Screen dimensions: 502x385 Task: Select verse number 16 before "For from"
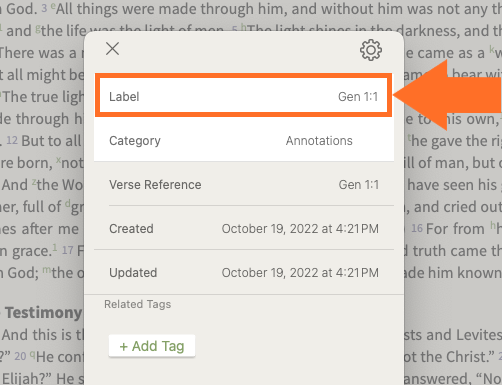[x=417, y=228]
